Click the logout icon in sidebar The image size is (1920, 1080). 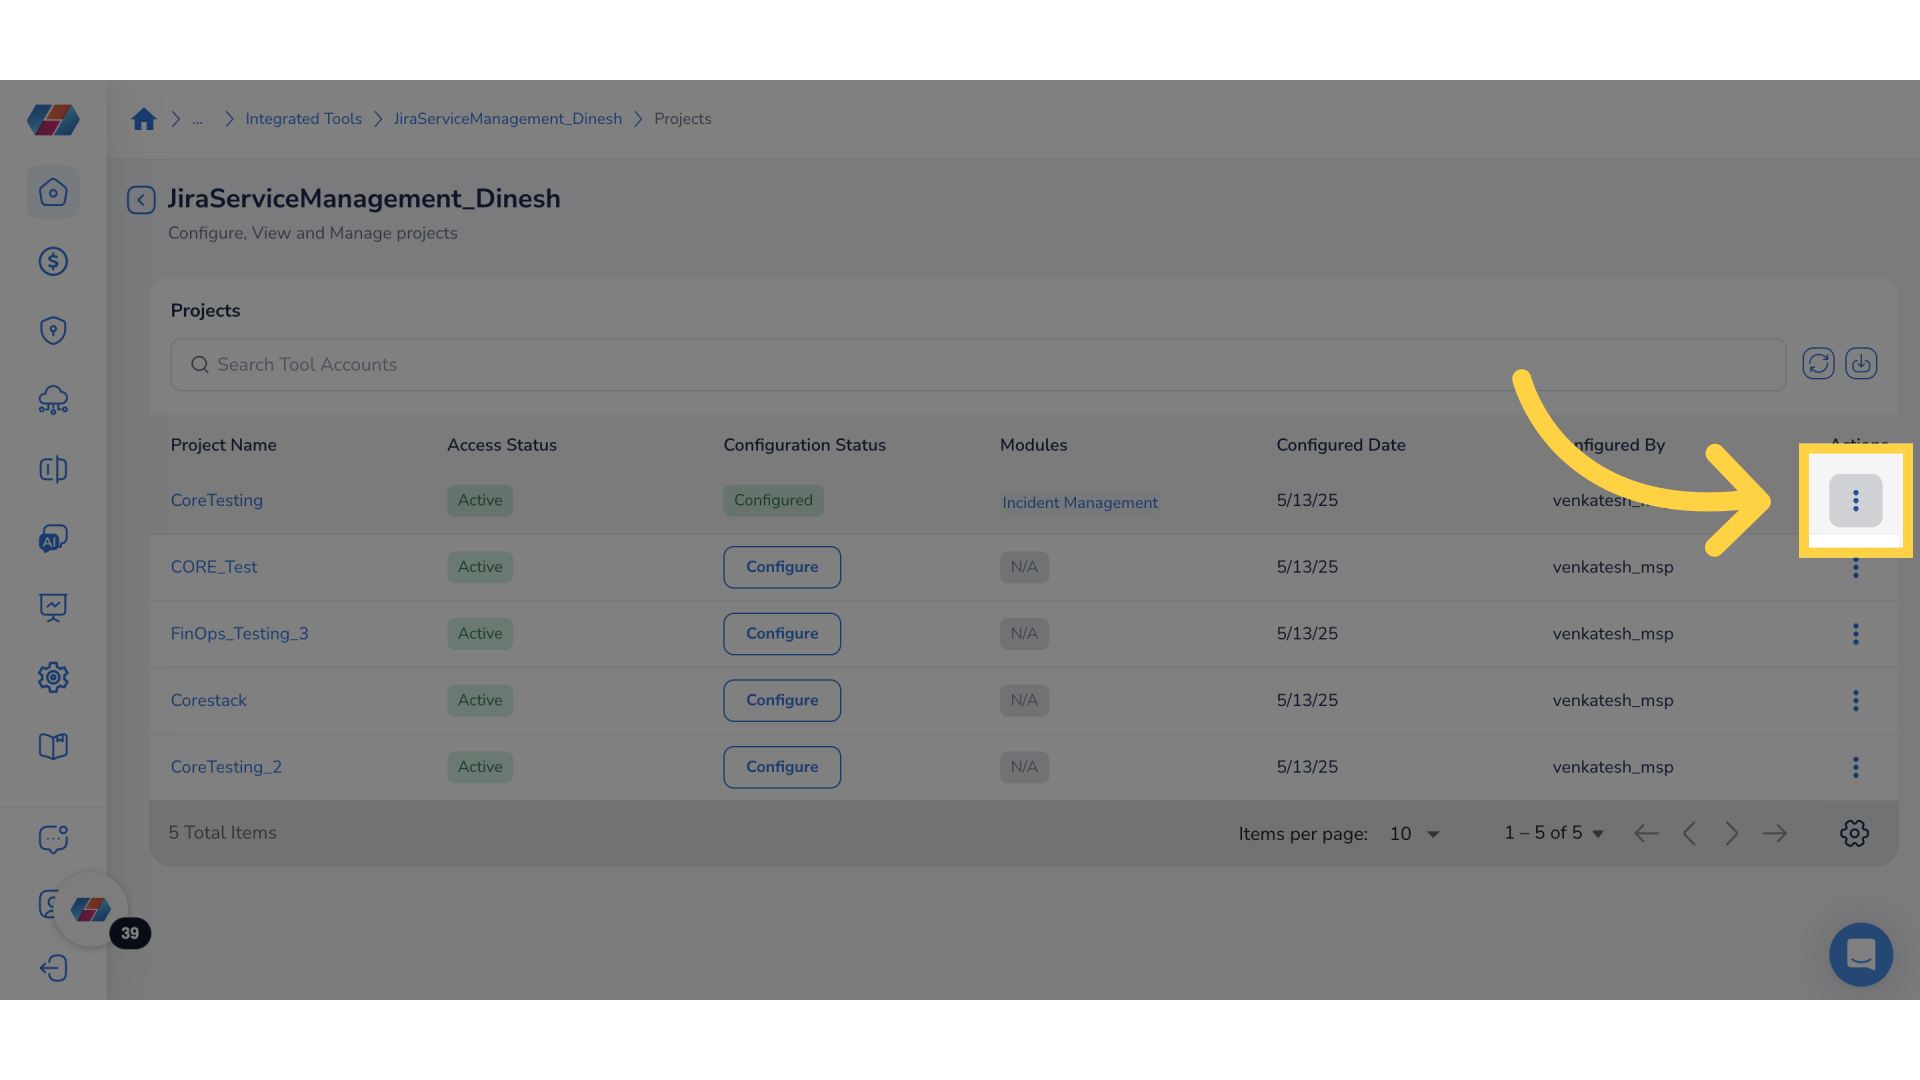coord(53,968)
